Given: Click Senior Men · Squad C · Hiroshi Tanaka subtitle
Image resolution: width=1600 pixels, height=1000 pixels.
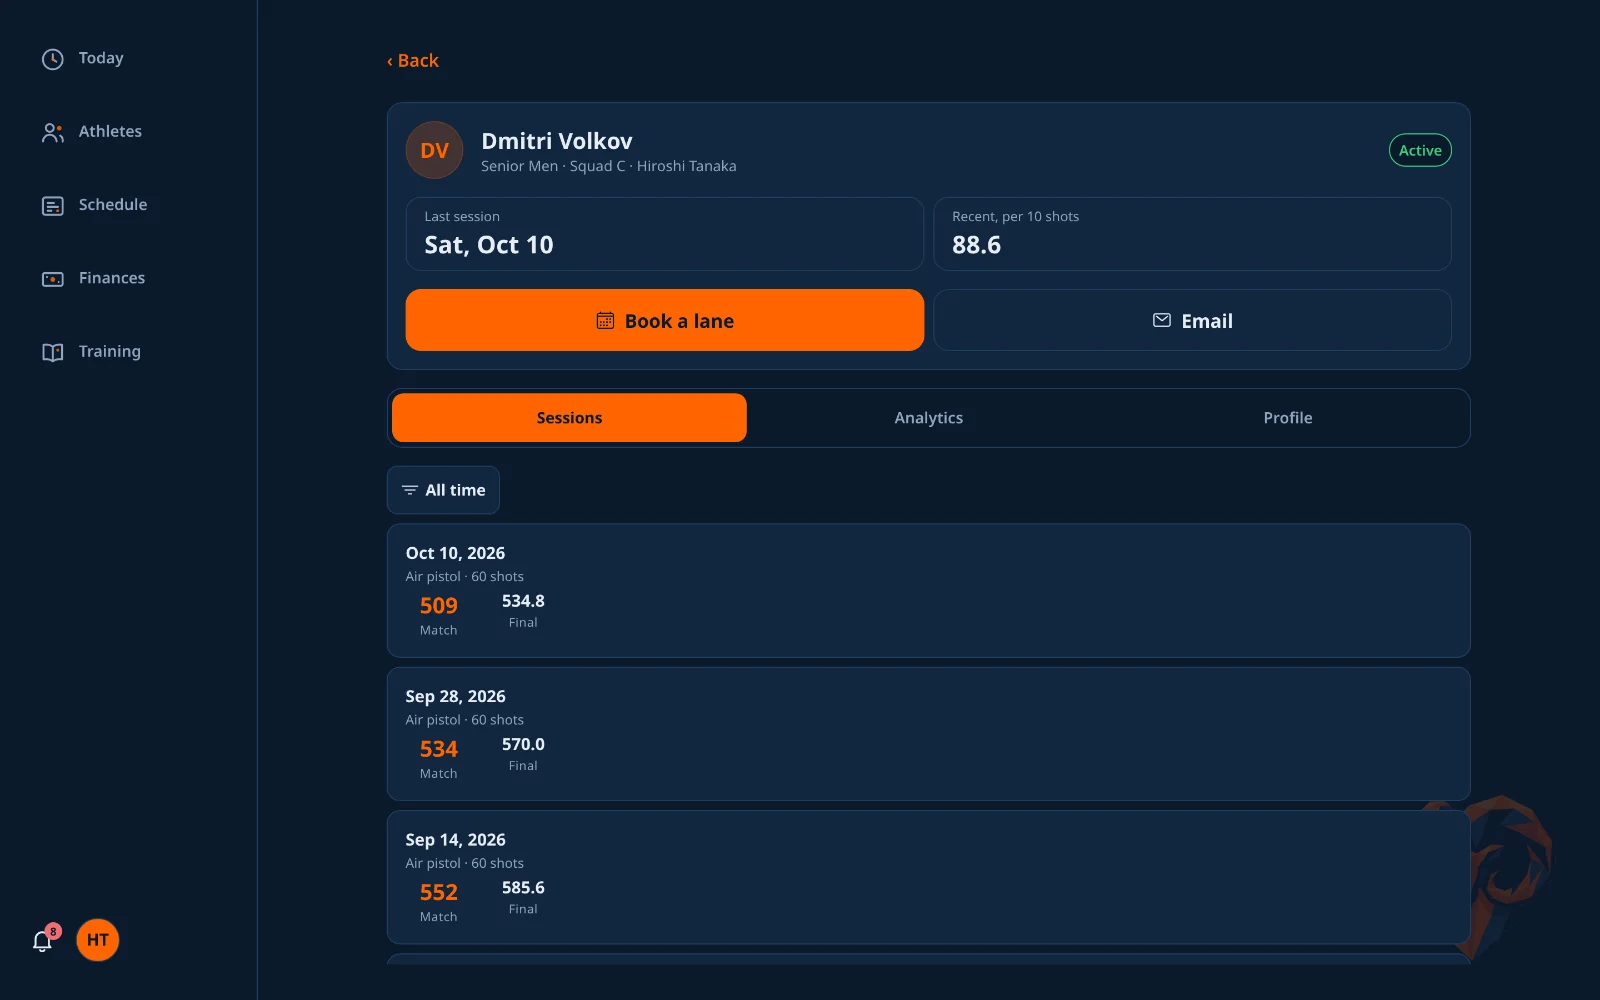Looking at the screenshot, I should 609,166.
